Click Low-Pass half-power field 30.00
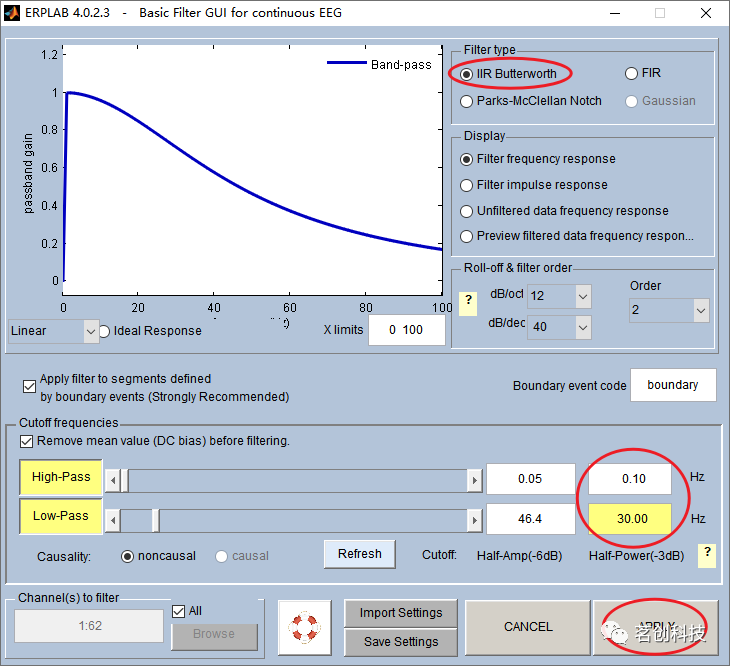This screenshot has width=730, height=666. click(x=629, y=519)
